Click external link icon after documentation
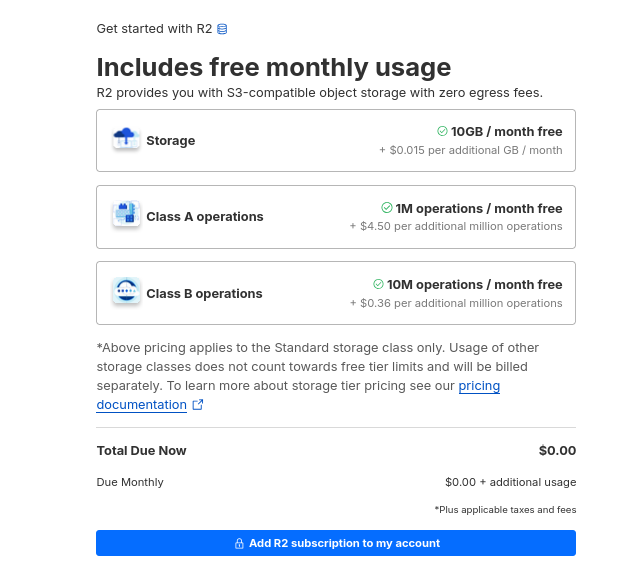Viewport: 634px width, 566px height. point(198,405)
